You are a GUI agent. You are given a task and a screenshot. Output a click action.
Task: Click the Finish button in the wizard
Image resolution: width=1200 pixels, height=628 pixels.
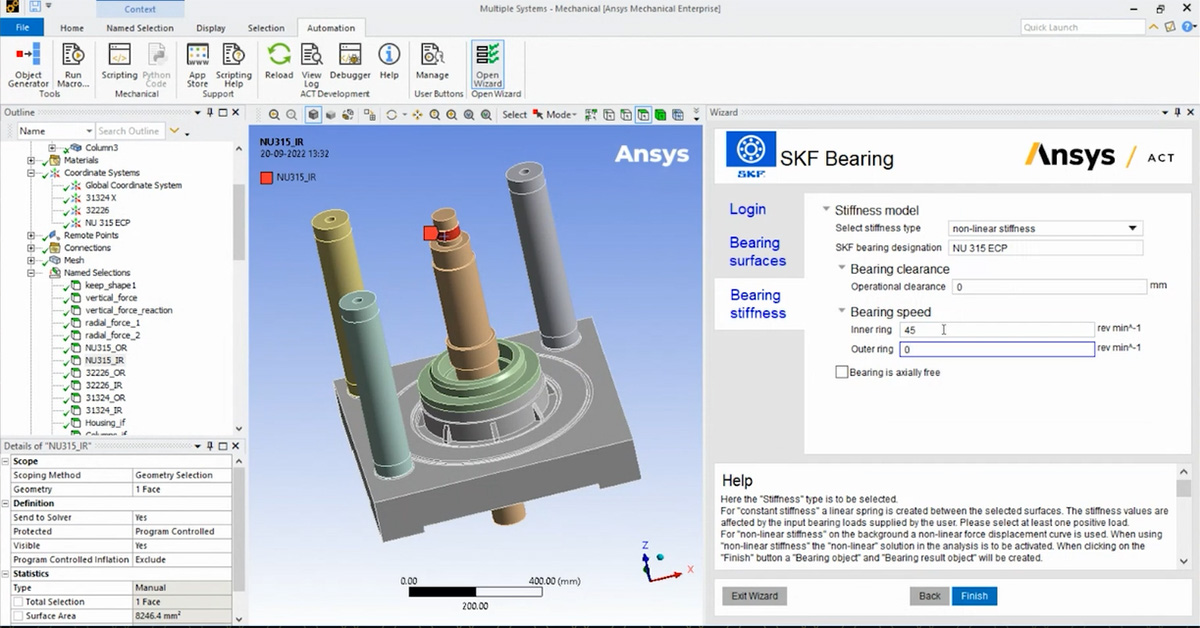(975, 595)
